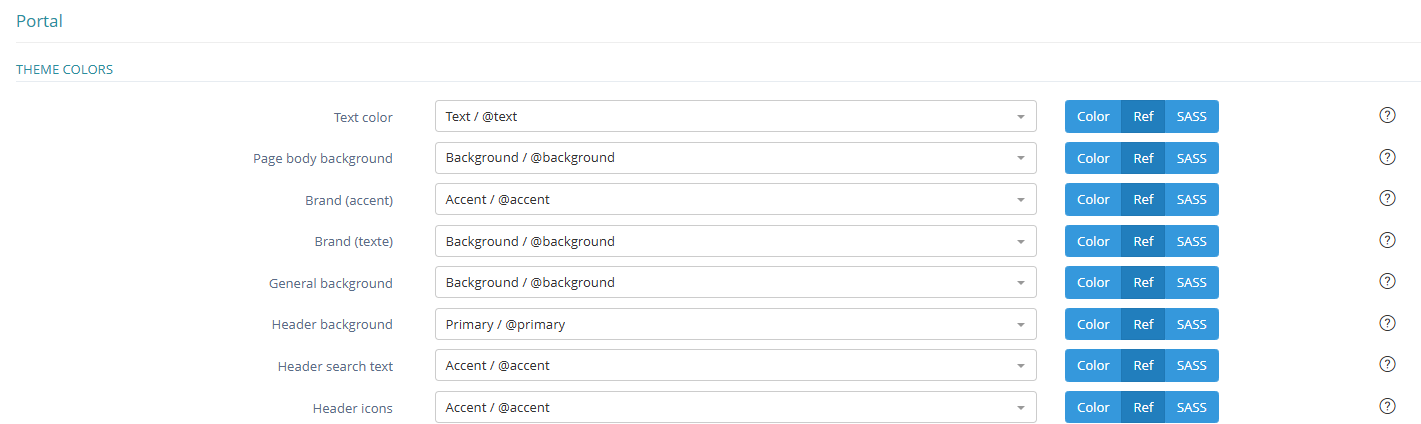Image resolution: width=1421 pixels, height=424 pixels.
Task: Select Ref mode for Brand (accent)
Action: [x=1143, y=200]
